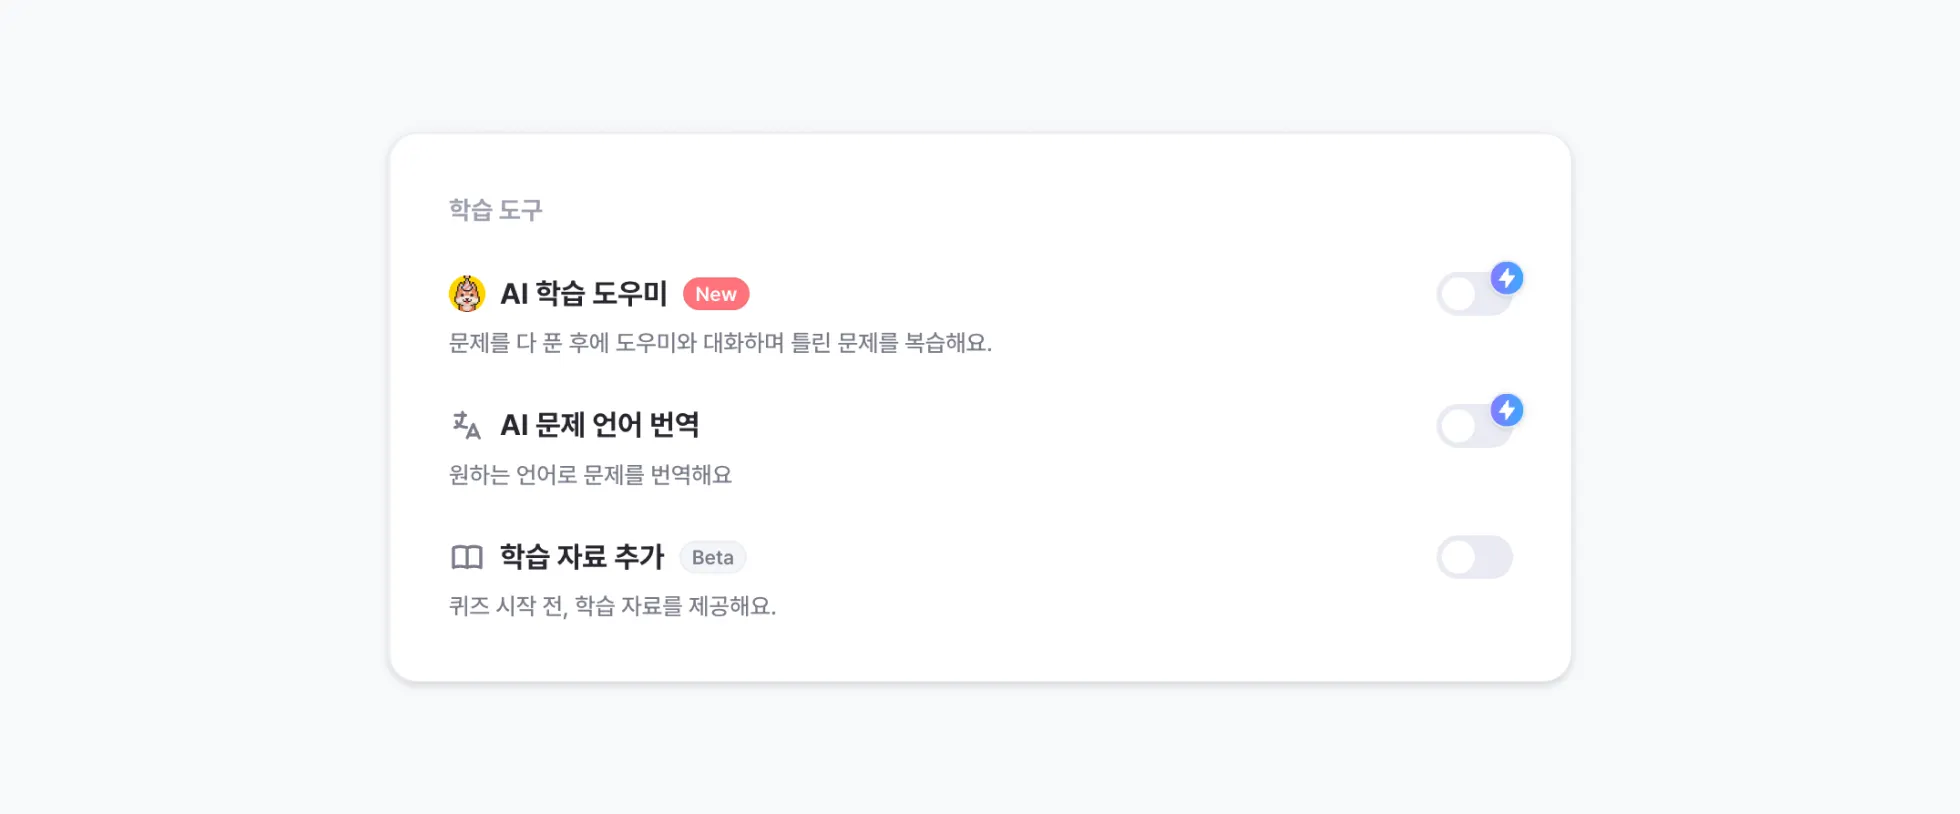Screen dimensions: 1960x814
Task: Click the open book icon
Action: [466, 557]
